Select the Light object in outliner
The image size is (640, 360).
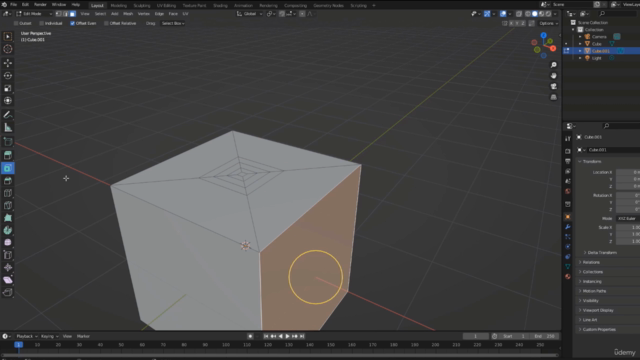[597, 58]
